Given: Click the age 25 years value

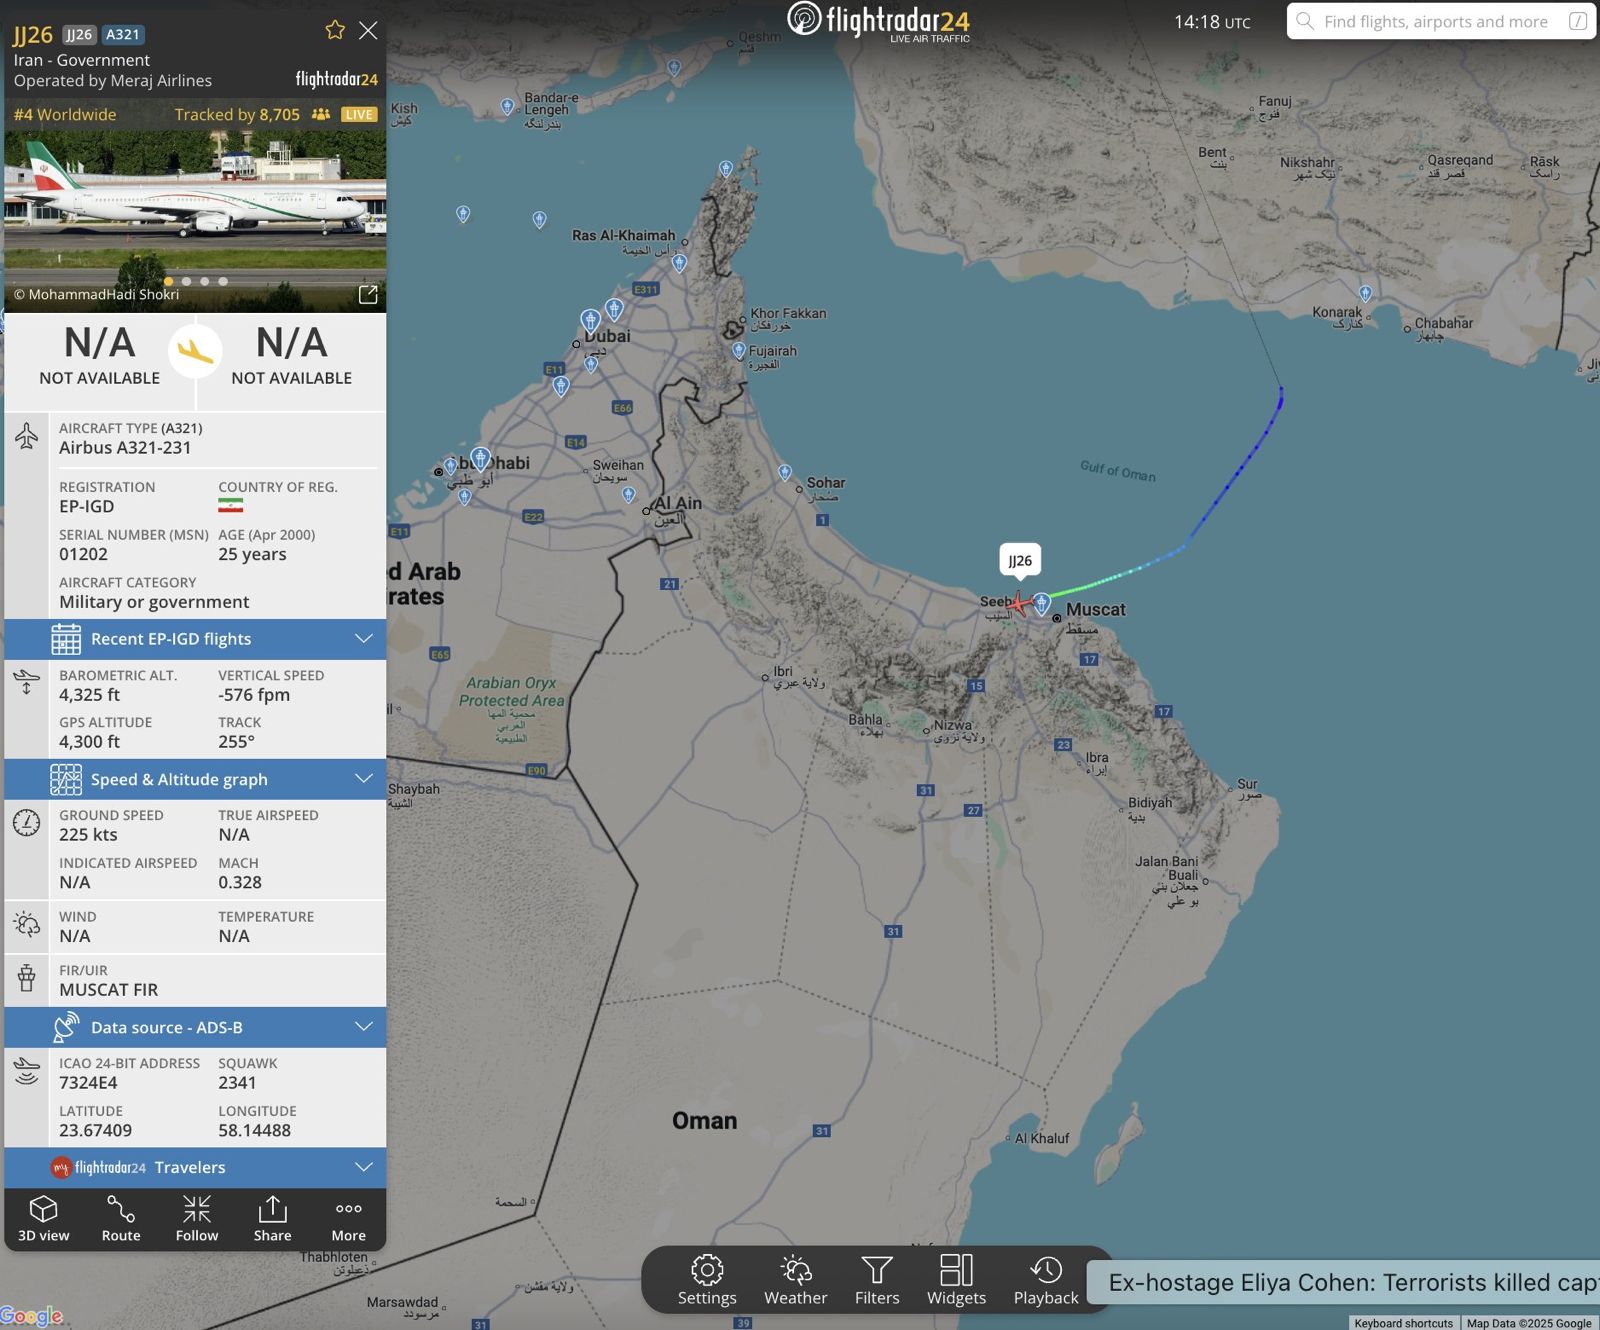Looking at the screenshot, I should click(x=252, y=554).
